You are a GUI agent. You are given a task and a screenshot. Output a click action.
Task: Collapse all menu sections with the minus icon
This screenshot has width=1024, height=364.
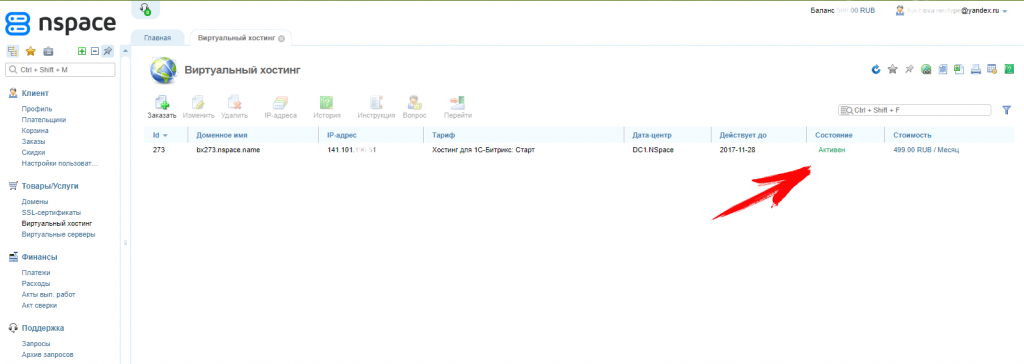pos(95,52)
